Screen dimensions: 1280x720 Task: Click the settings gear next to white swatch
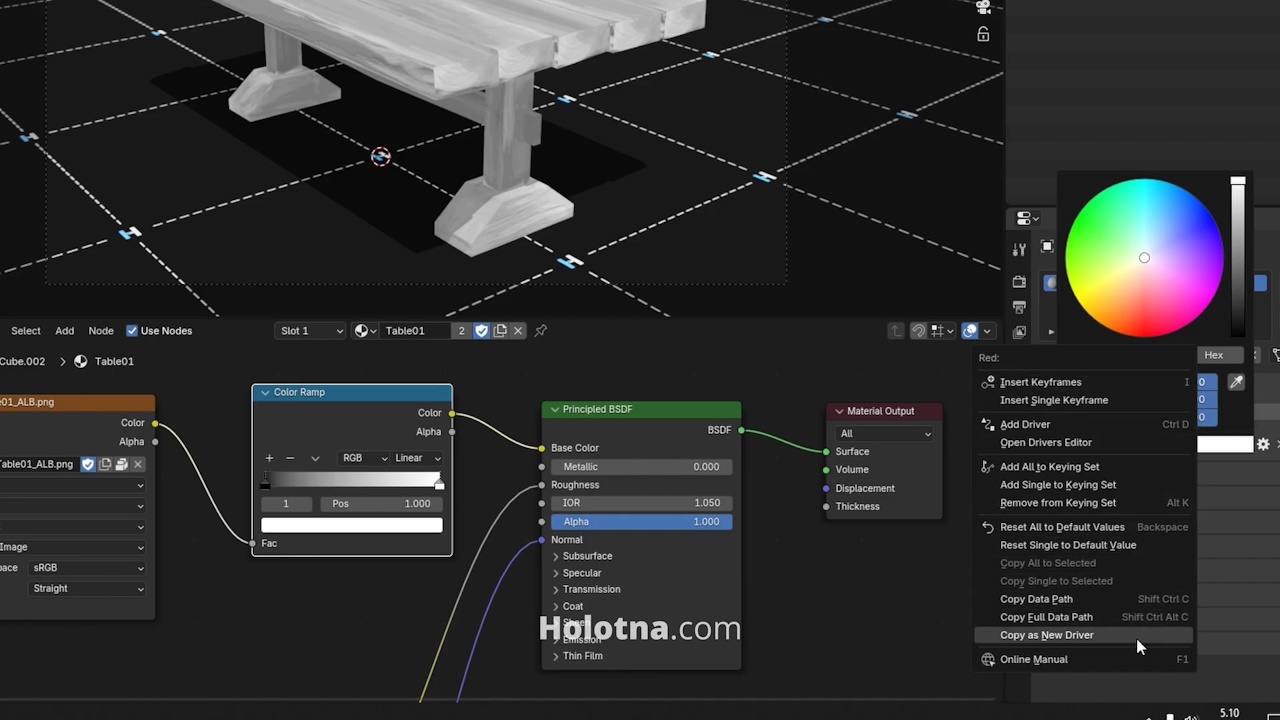pyautogui.click(x=1263, y=444)
